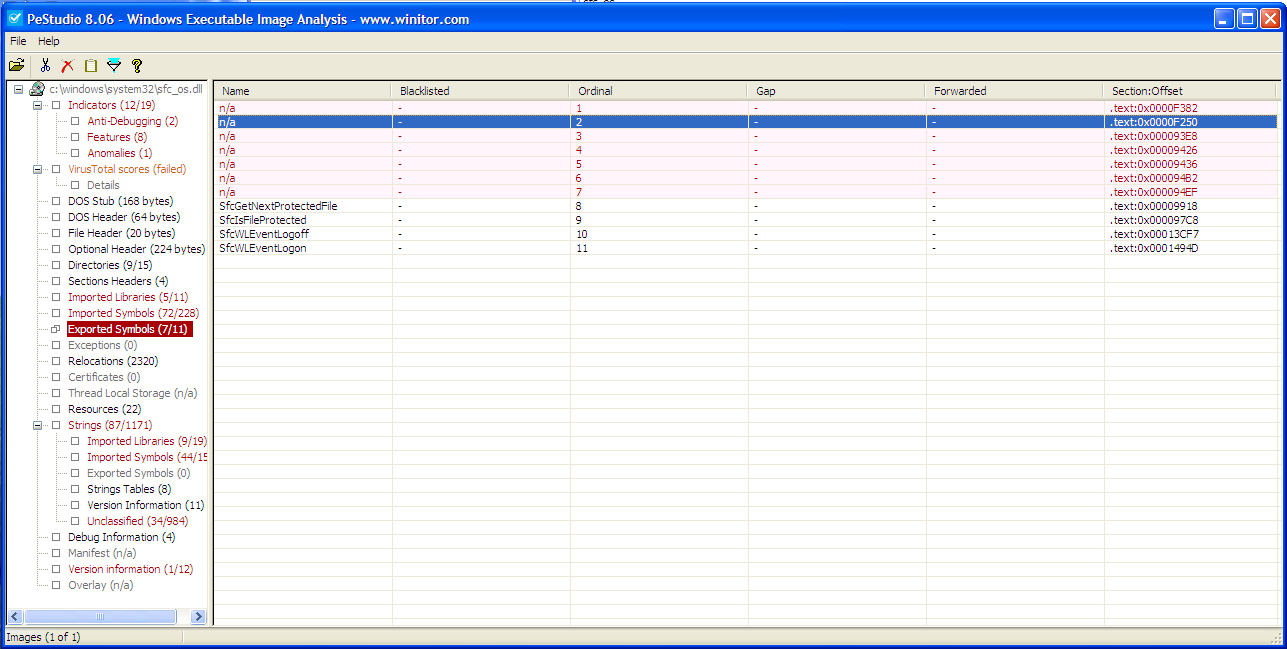Enable the Relocations (2320) checkbox
The height and width of the screenshot is (649, 1287).
point(56,361)
